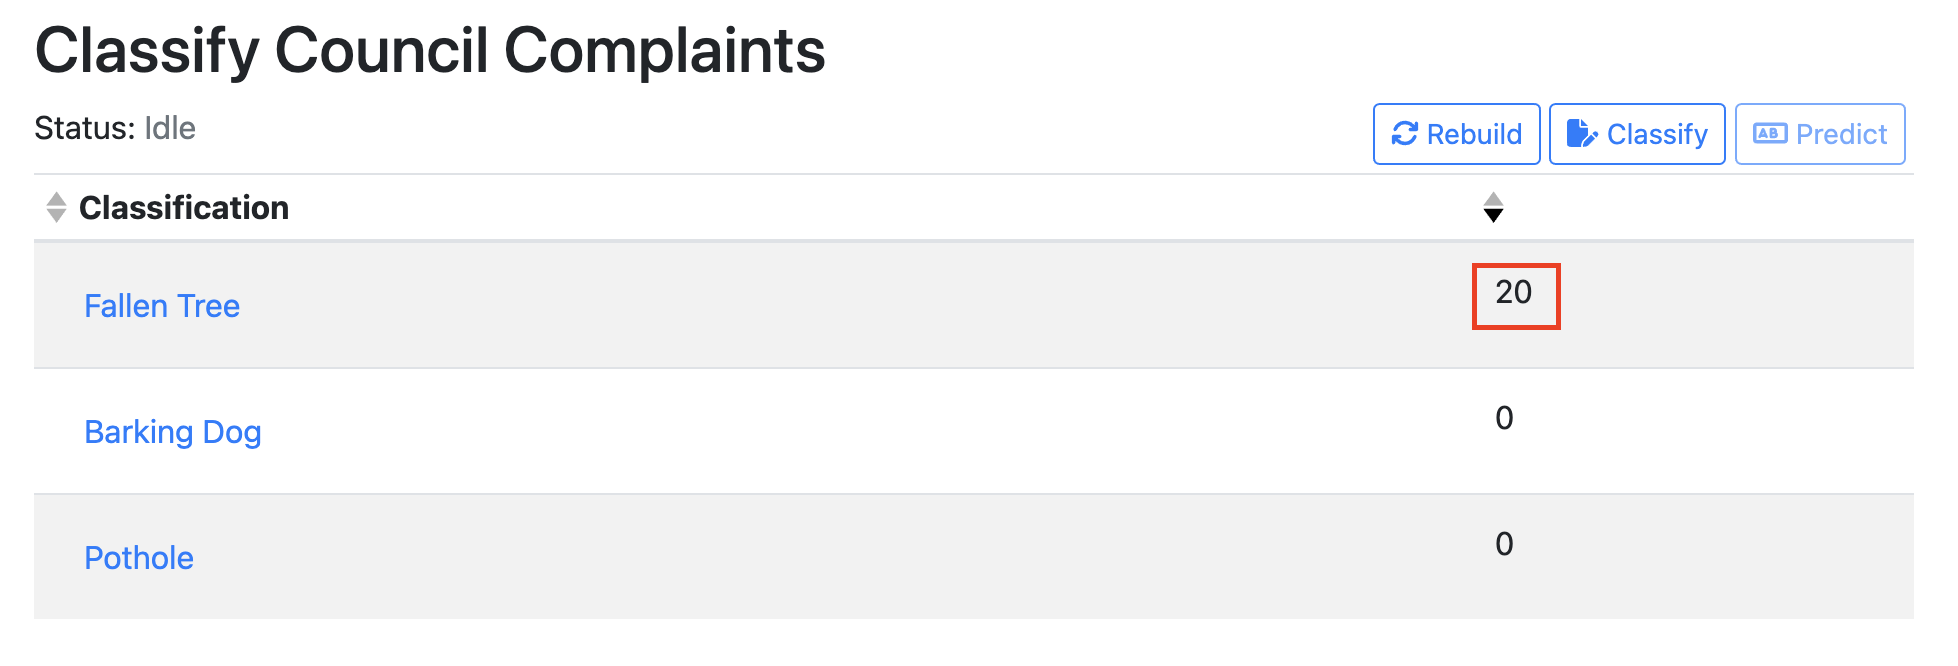This screenshot has width=1958, height=666.
Task: Click the Status Idle text
Action: click(115, 128)
